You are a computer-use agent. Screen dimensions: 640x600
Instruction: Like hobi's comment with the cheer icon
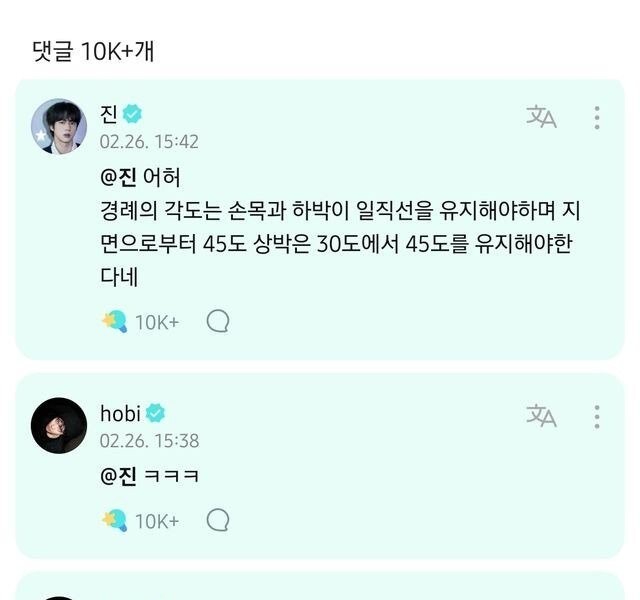click(x=114, y=520)
